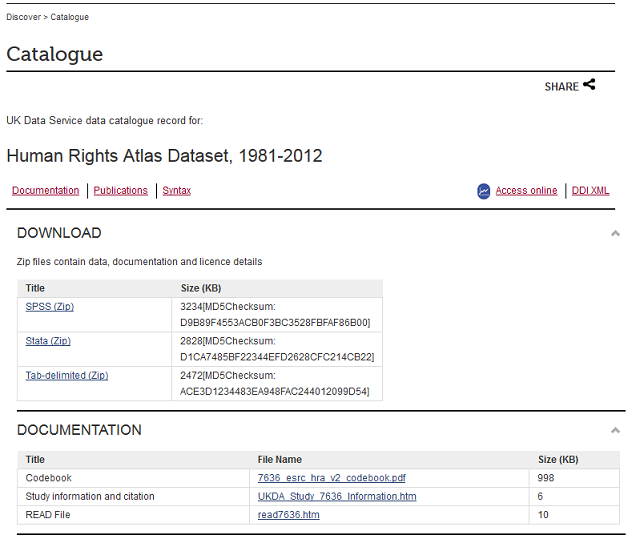640x551 pixels.
Task: Click the share icon next to SHARE
Action: coord(589,84)
